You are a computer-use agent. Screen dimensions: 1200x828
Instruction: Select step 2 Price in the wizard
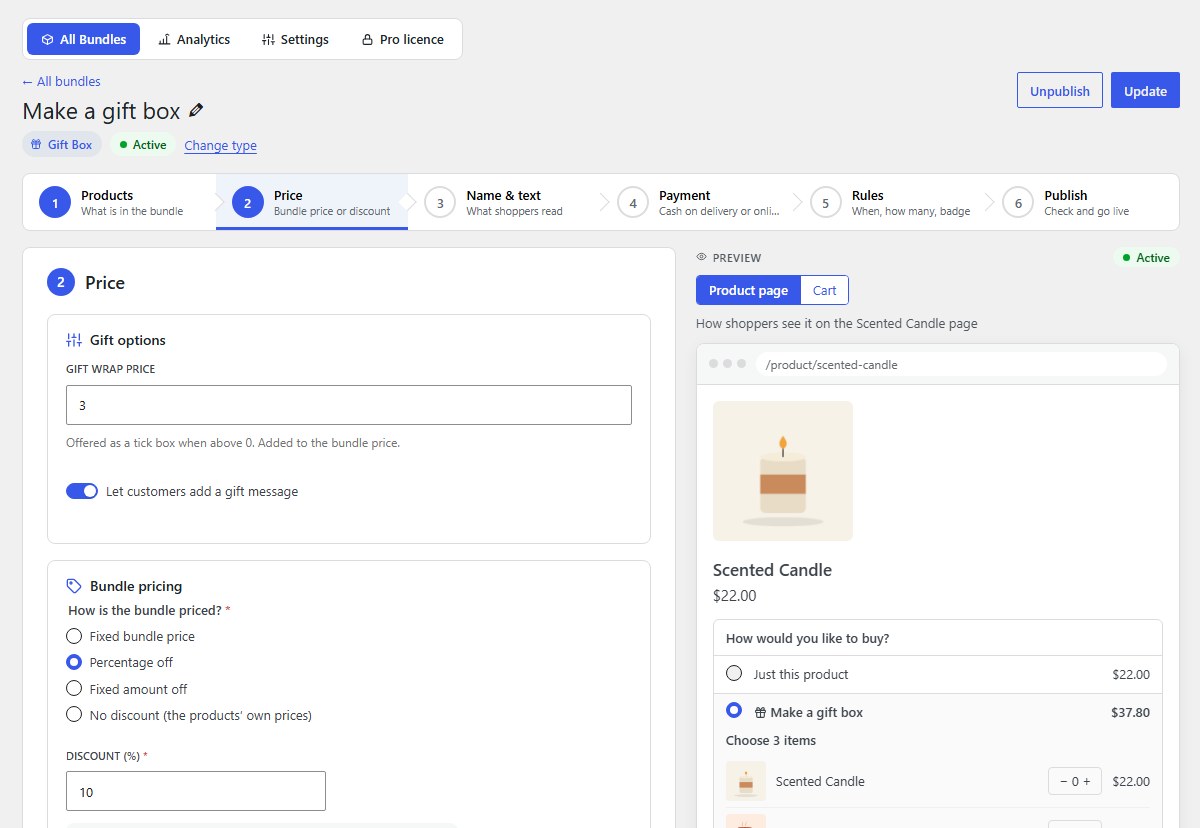click(312, 202)
